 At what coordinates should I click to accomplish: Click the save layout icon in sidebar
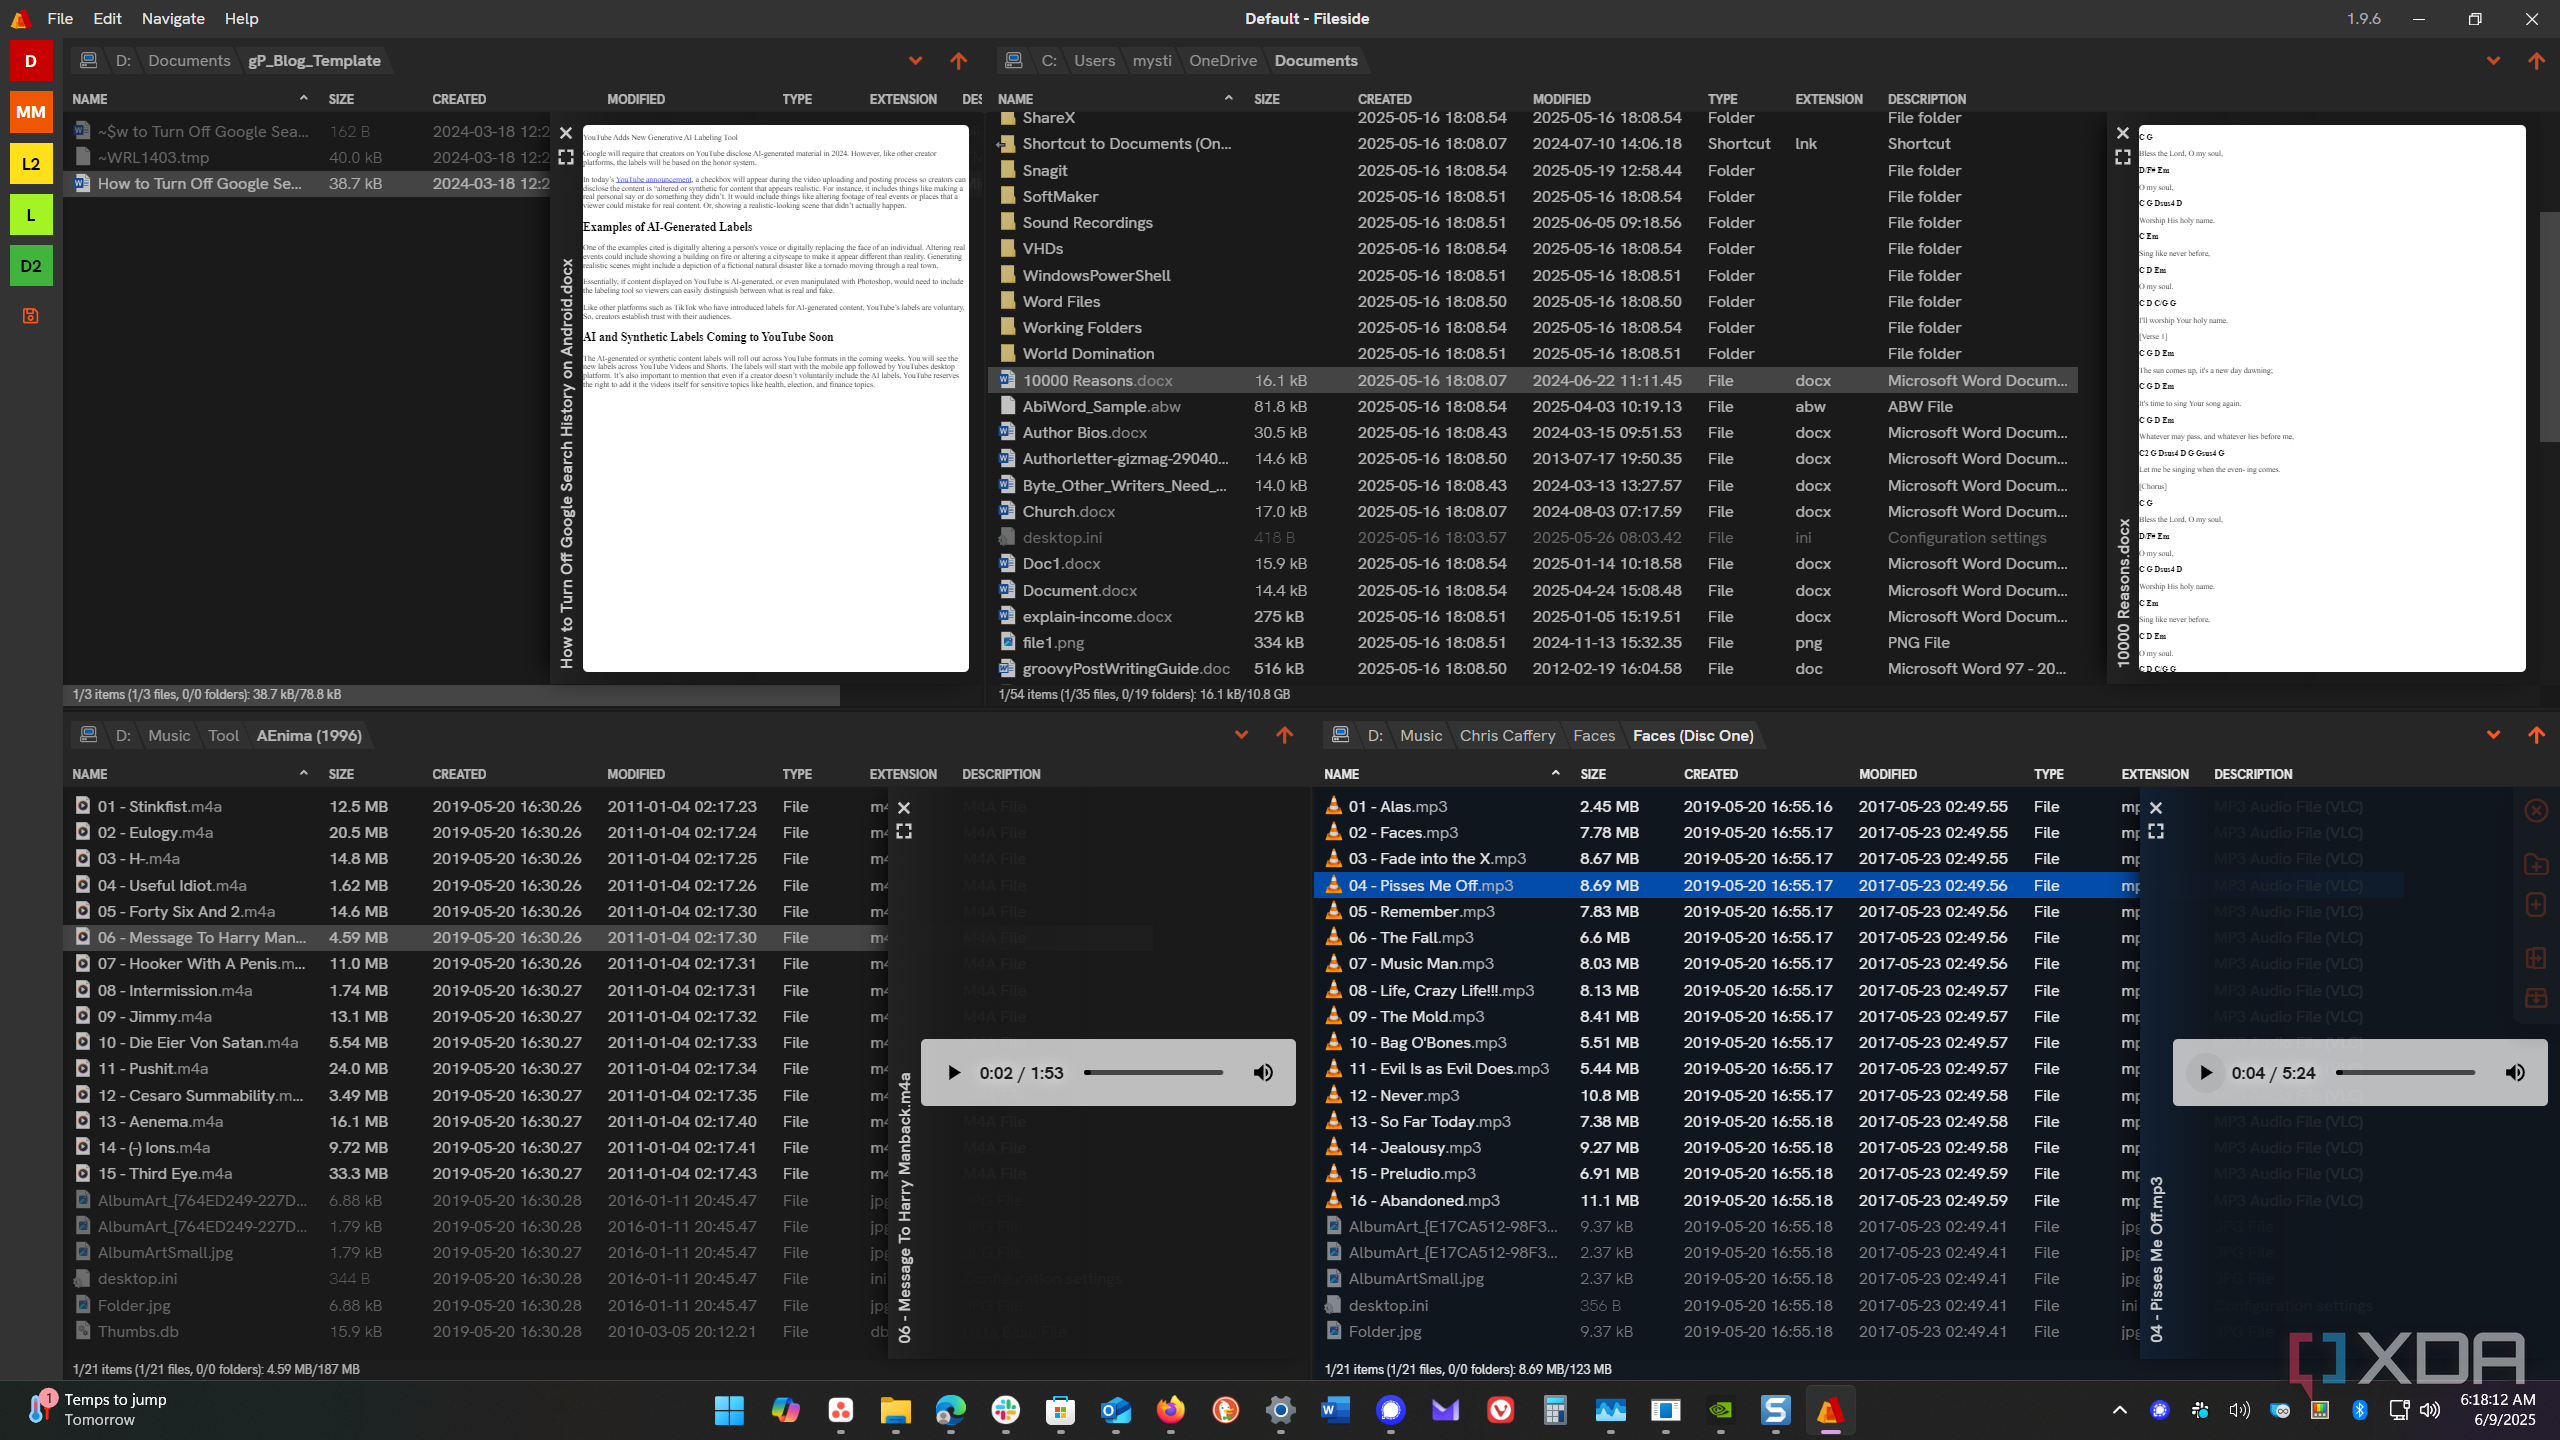pyautogui.click(x=31, y=316)
